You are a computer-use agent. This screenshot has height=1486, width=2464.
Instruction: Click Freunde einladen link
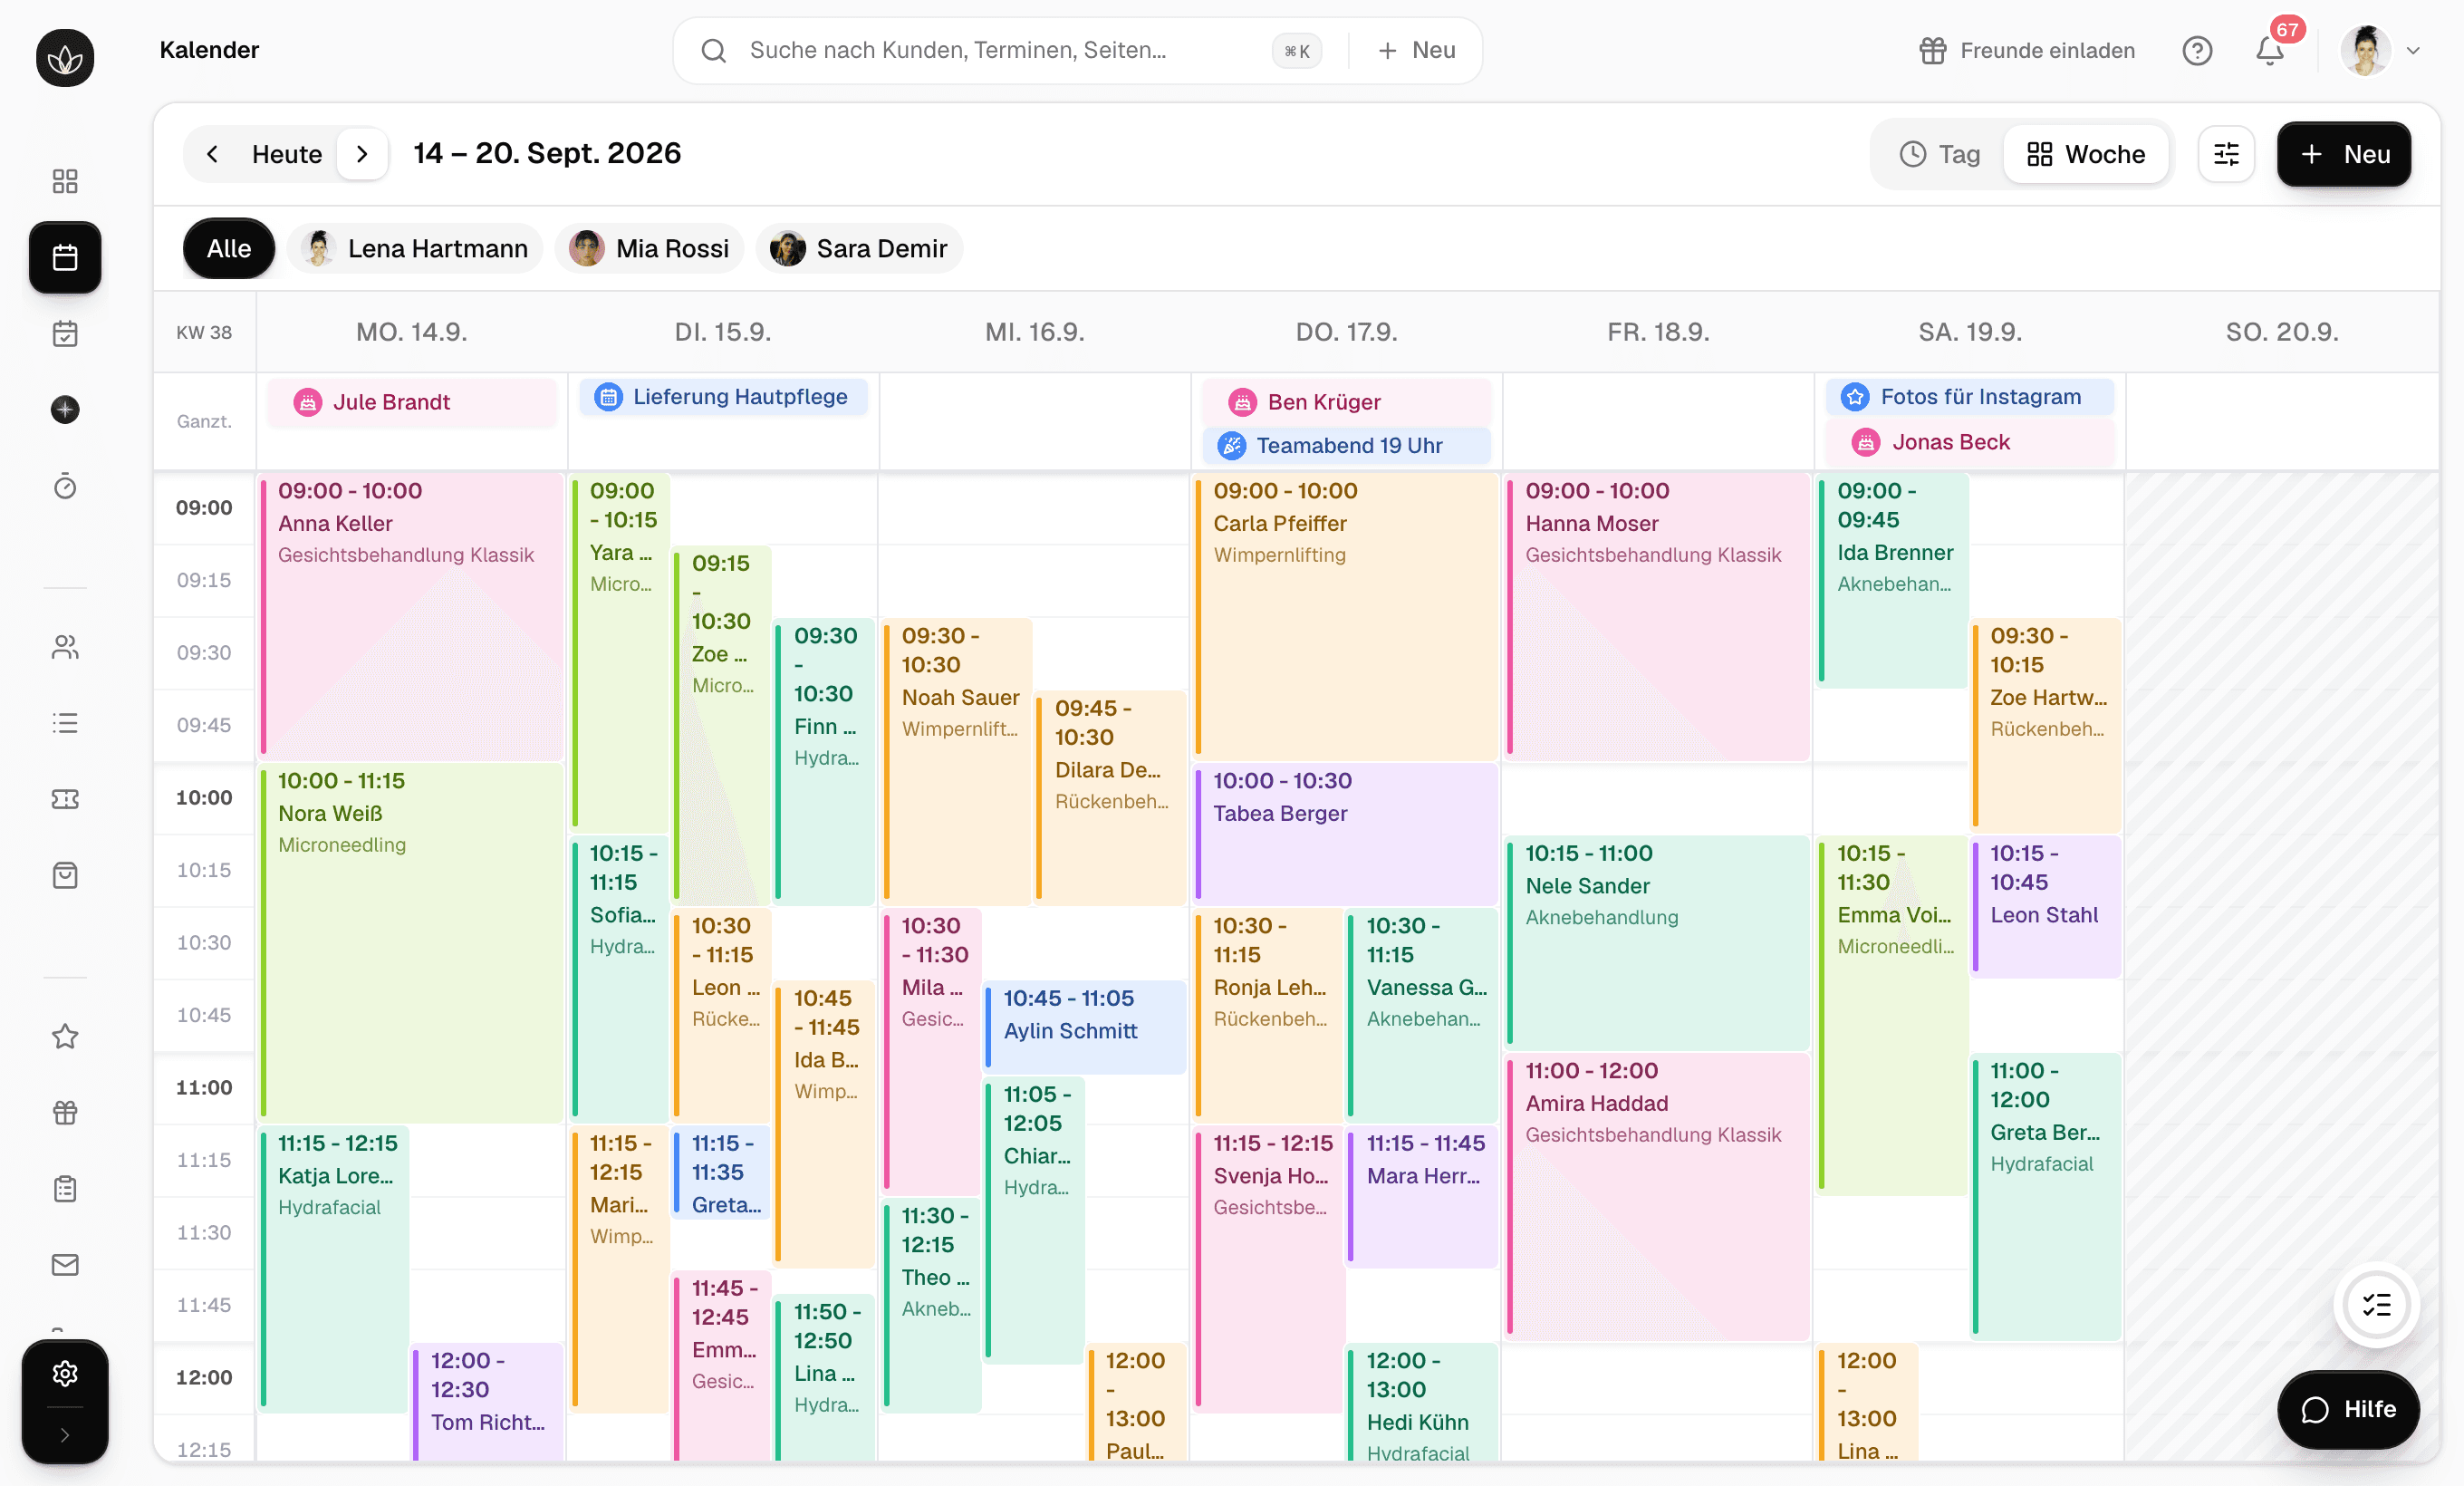pyautogui.click(x=2027, y=50)
